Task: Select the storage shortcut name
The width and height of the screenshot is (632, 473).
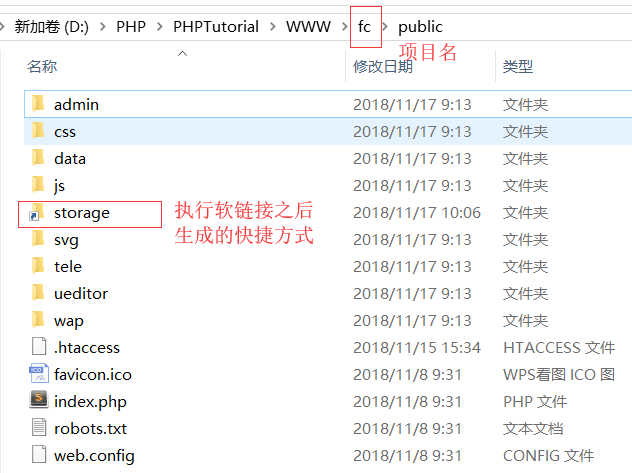Action: (82, 213)
